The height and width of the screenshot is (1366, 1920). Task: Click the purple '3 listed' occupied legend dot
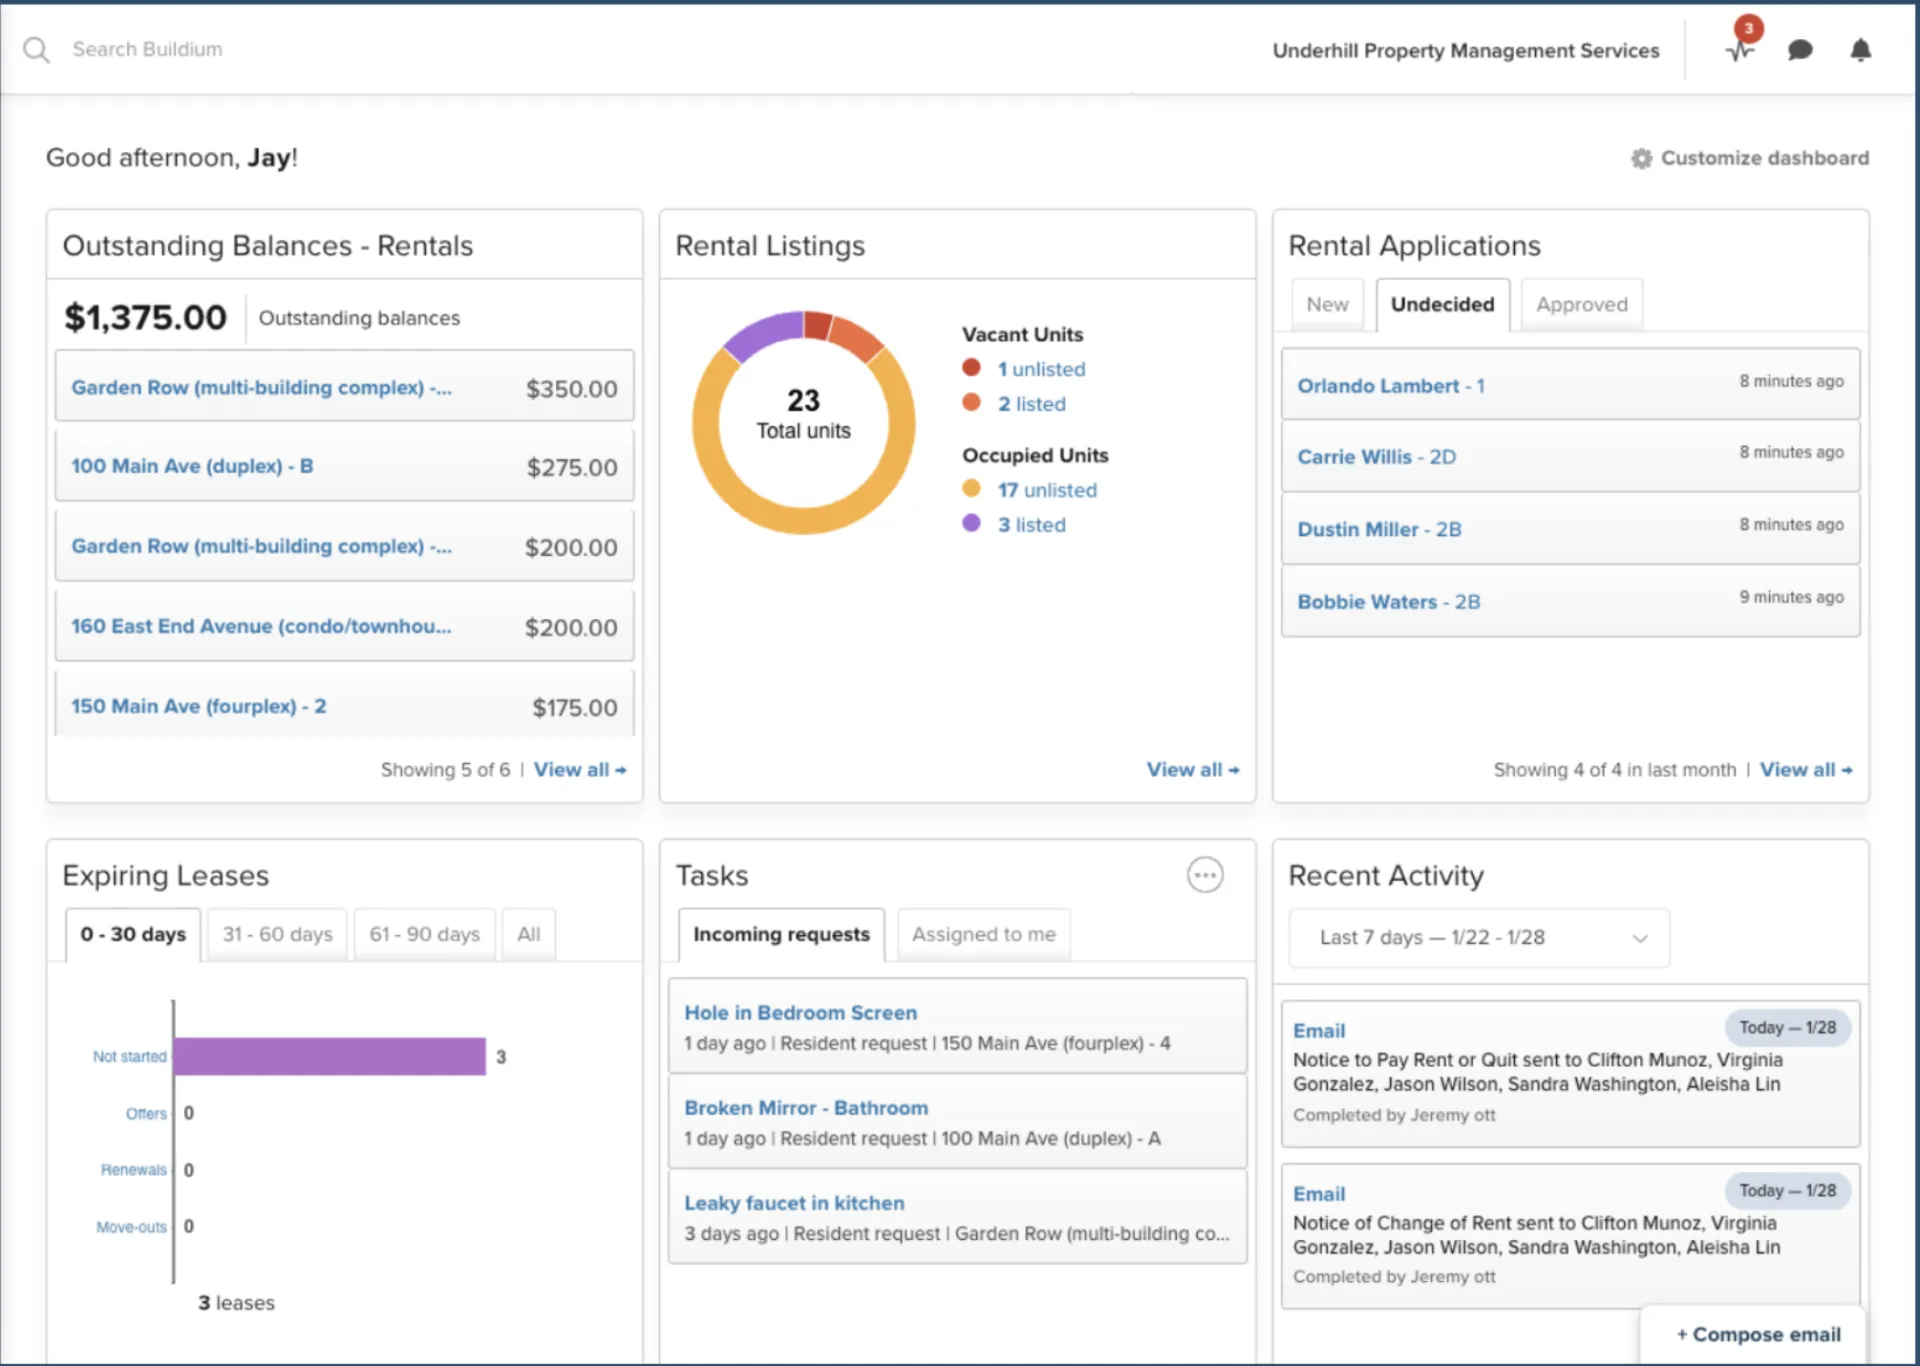(971, 523)
